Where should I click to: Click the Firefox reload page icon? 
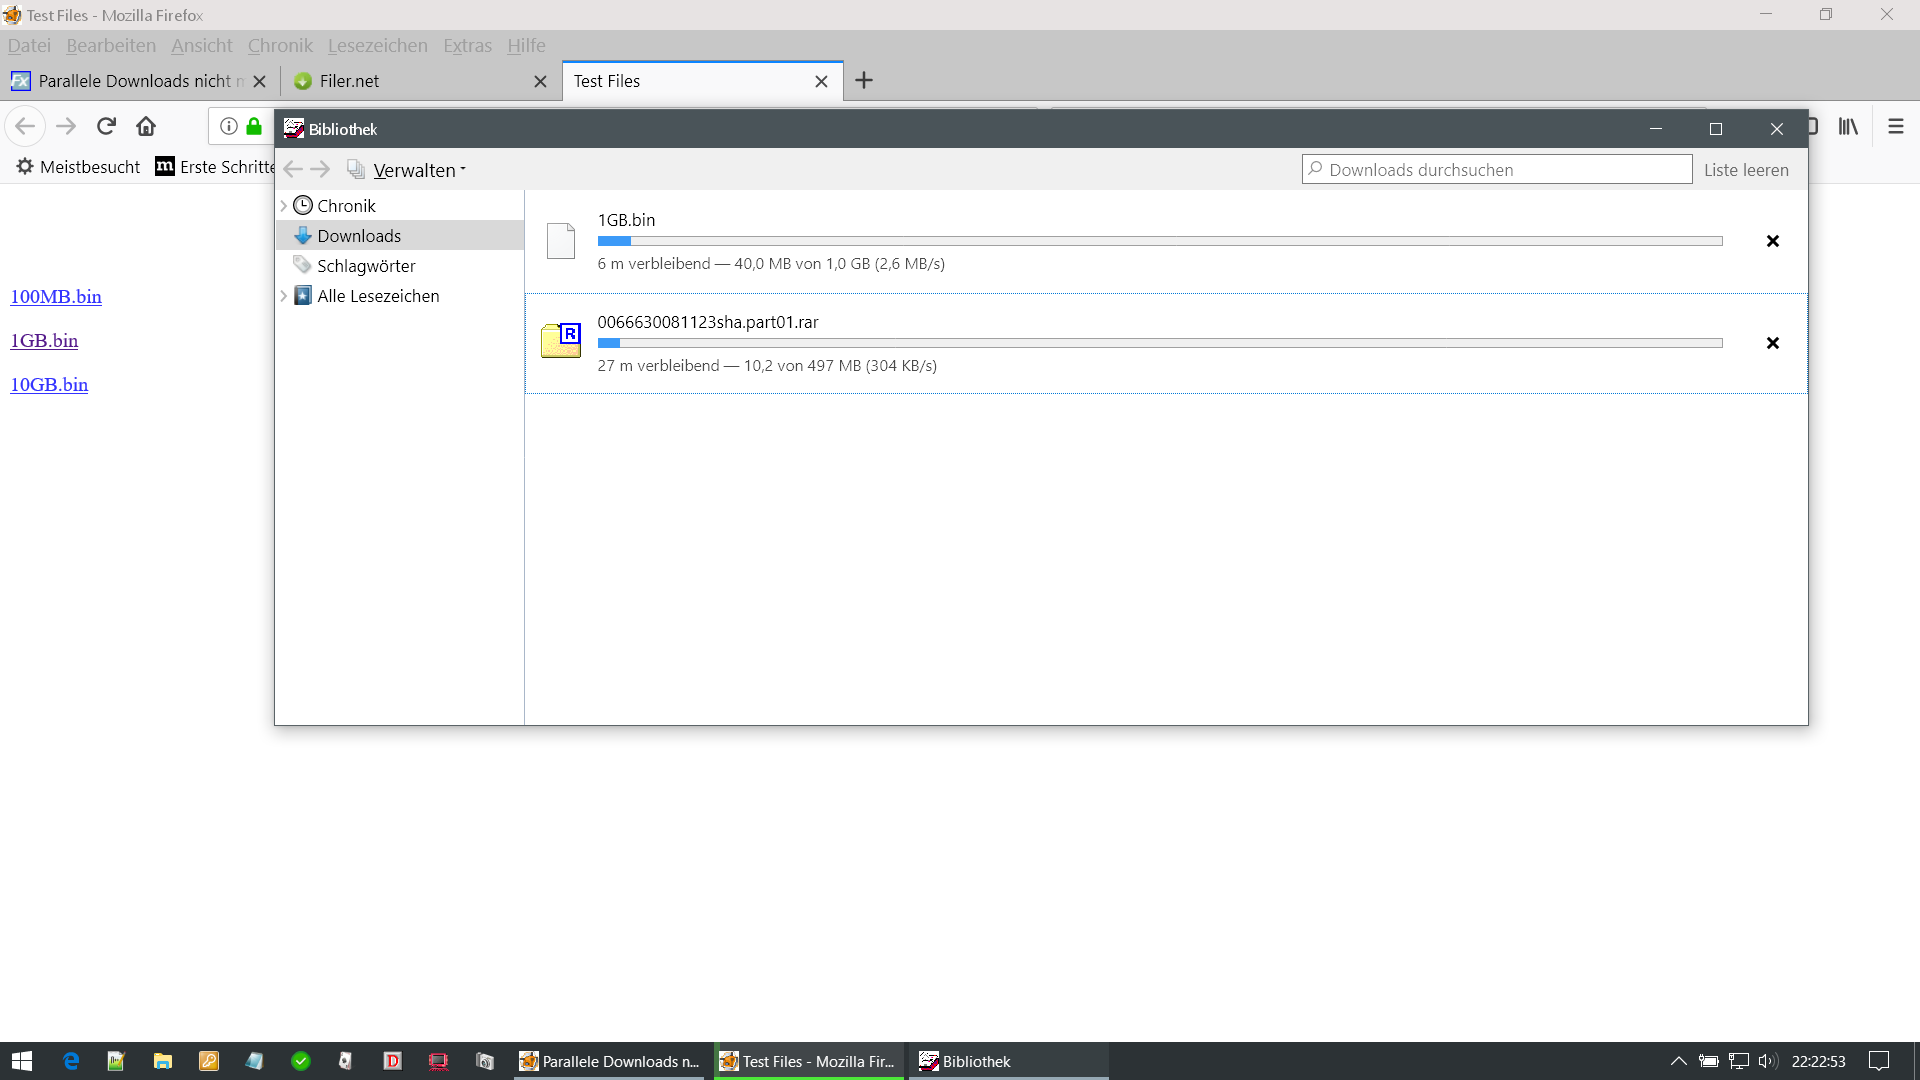click(x=106, y=126)
